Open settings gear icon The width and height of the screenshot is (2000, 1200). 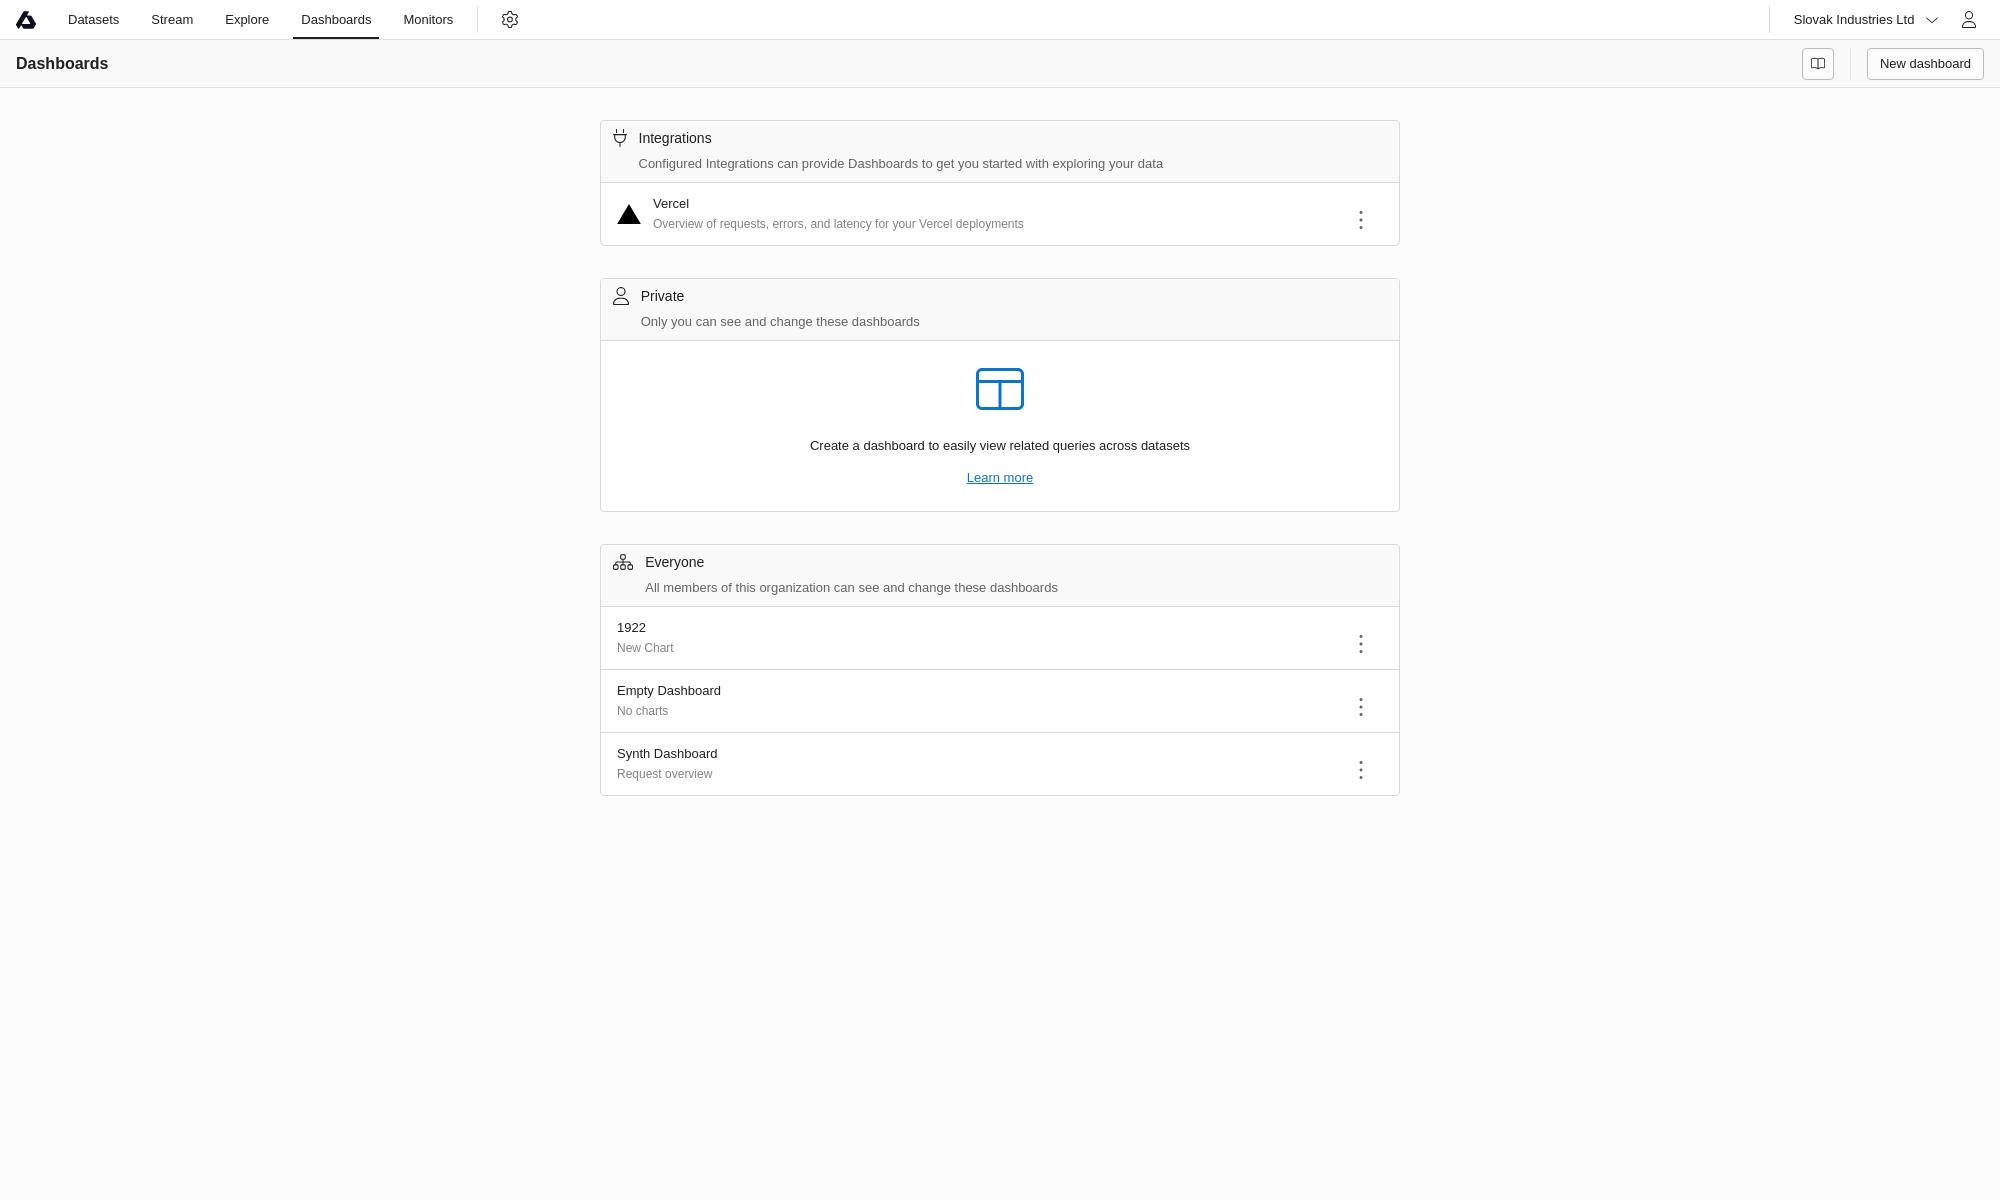[510, 20]
